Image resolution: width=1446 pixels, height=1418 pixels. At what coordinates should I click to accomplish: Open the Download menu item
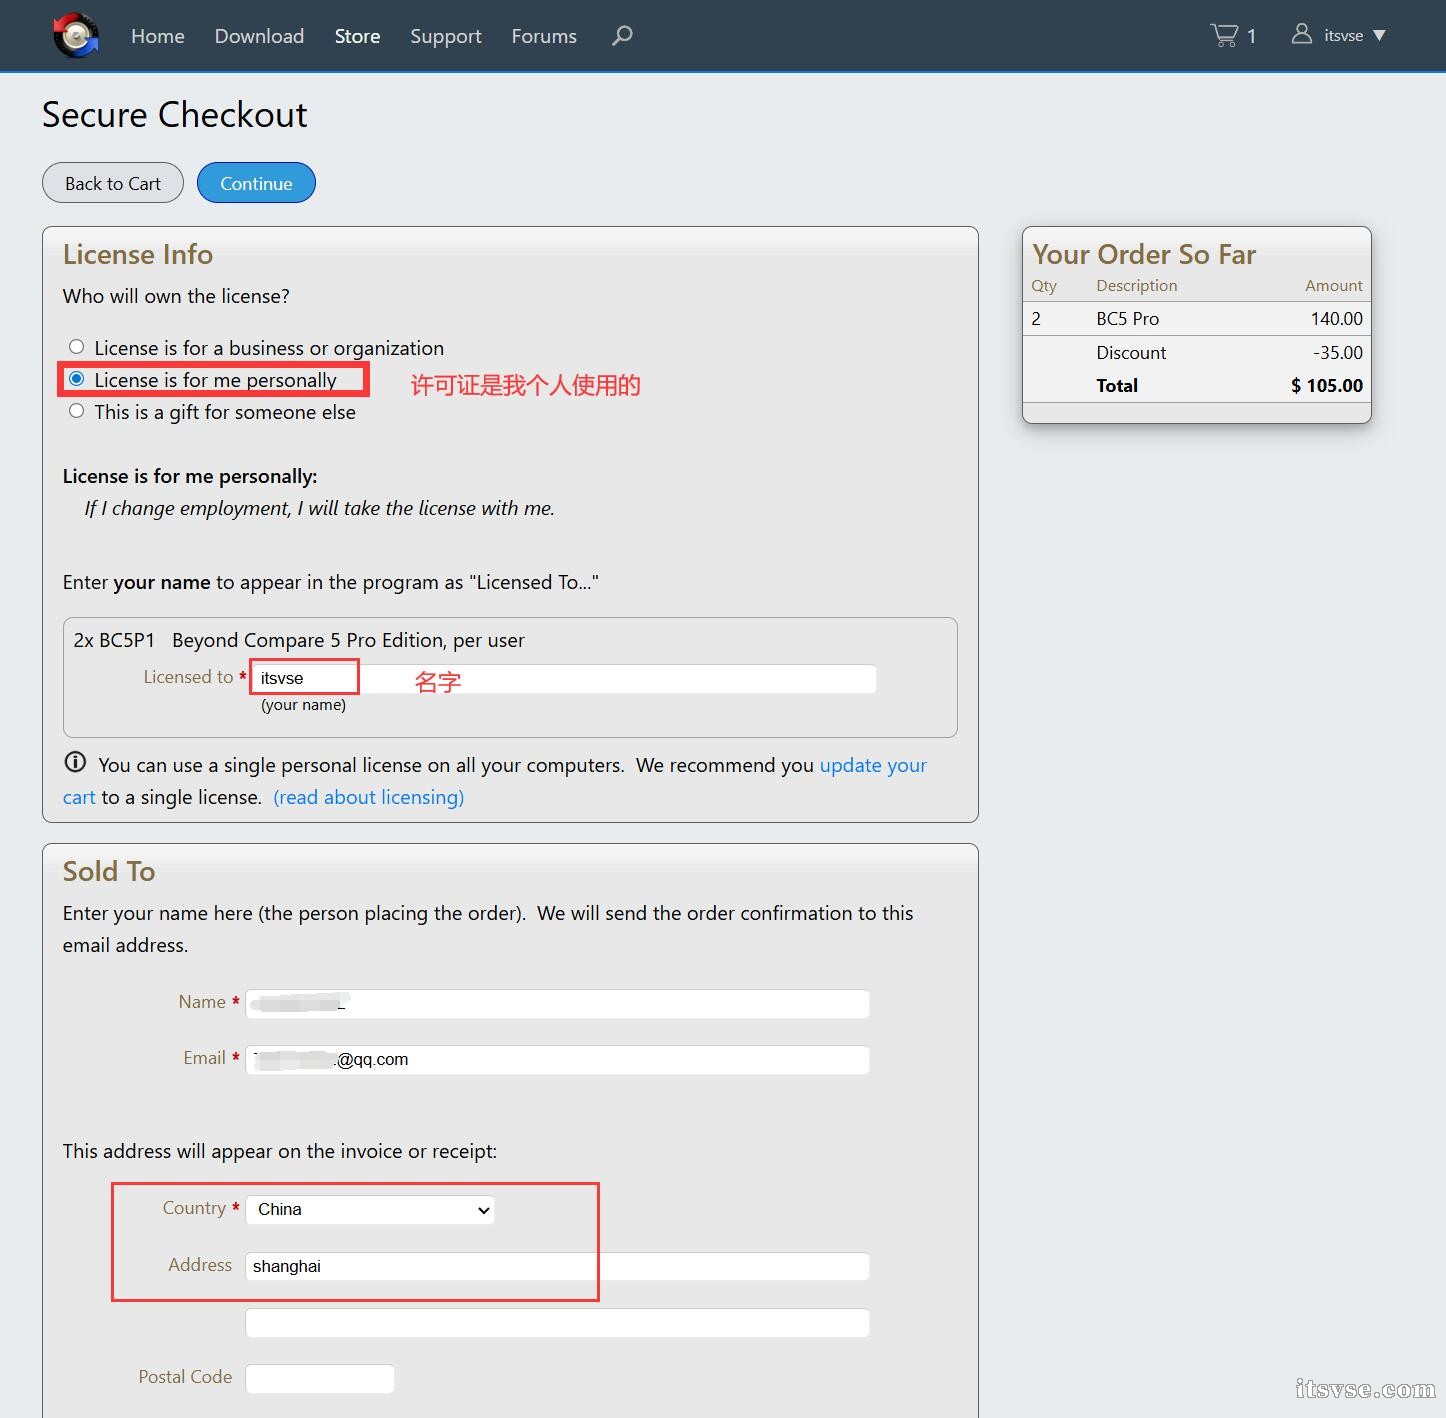pyautogui.click(x=259, y=36)
